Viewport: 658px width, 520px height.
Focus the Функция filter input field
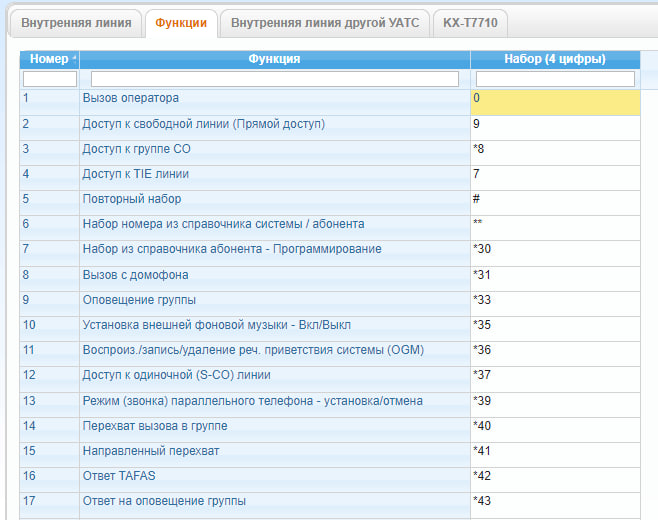tap(274, 79)
